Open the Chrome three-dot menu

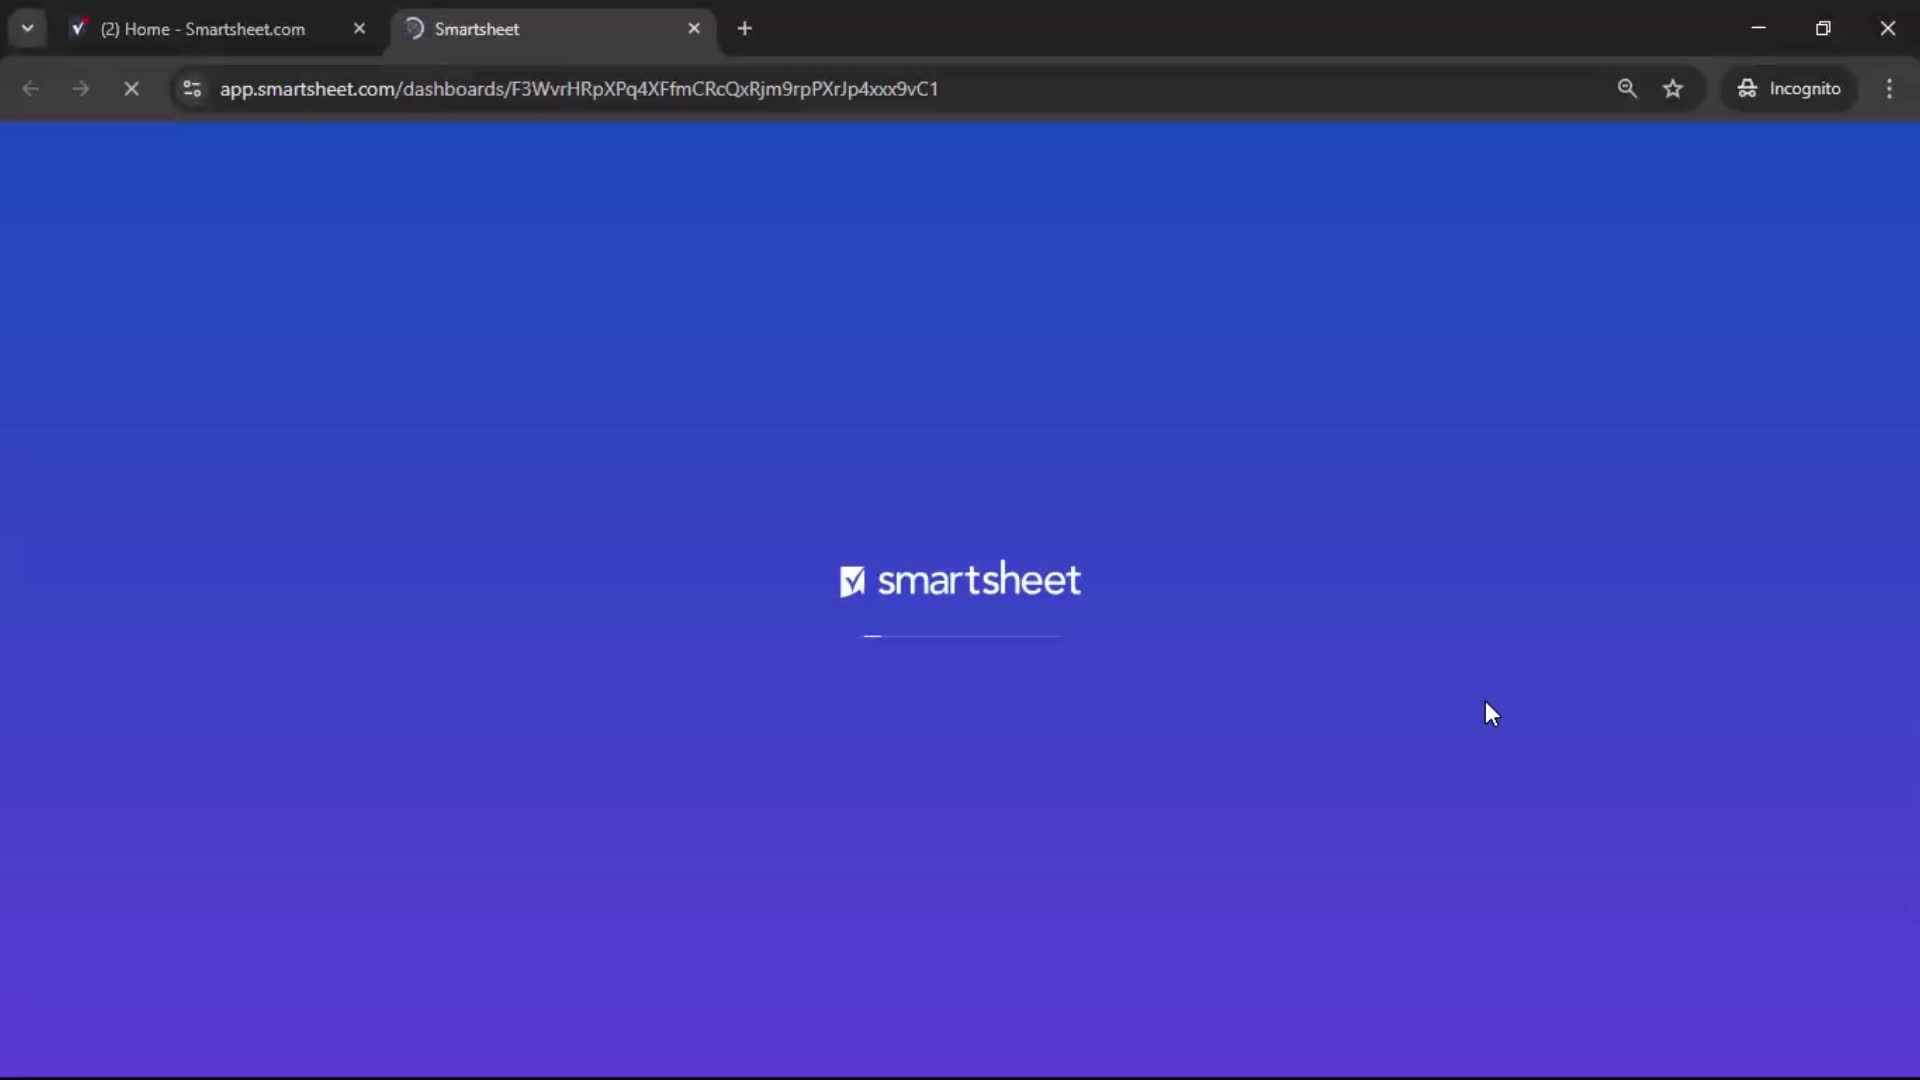coord(1890,88)
